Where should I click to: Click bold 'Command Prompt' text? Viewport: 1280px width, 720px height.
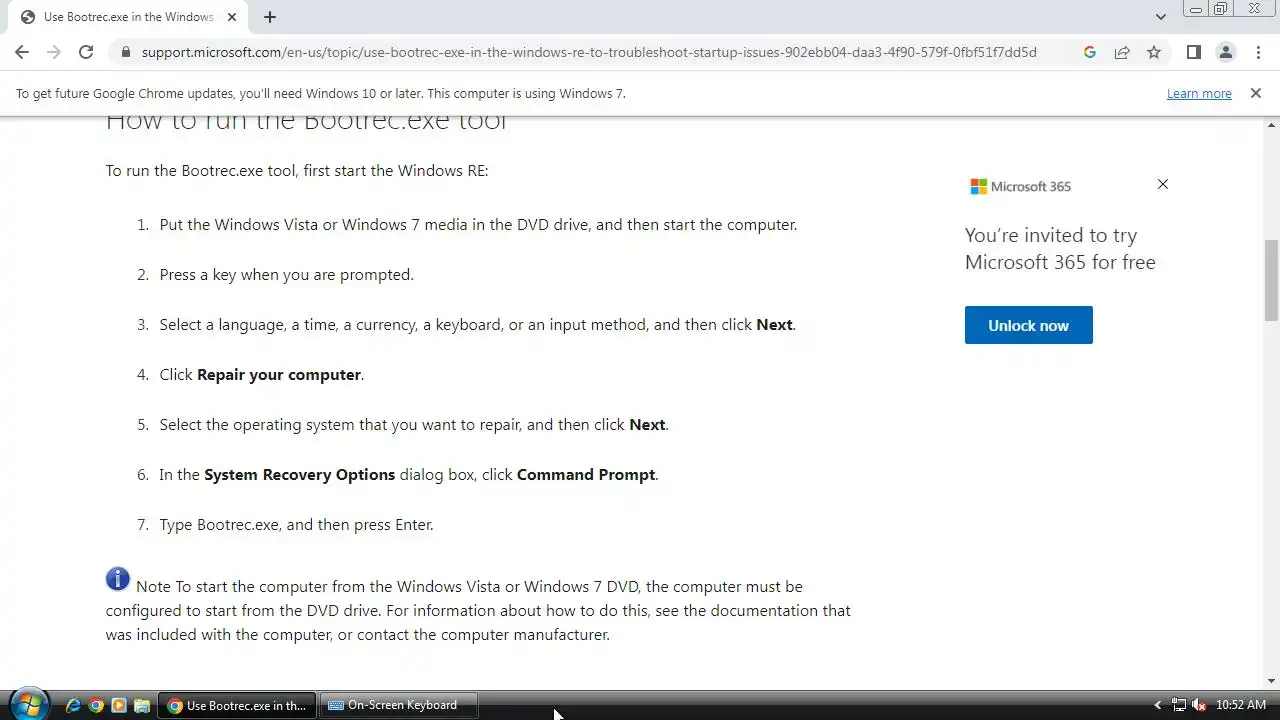[586, 475]
